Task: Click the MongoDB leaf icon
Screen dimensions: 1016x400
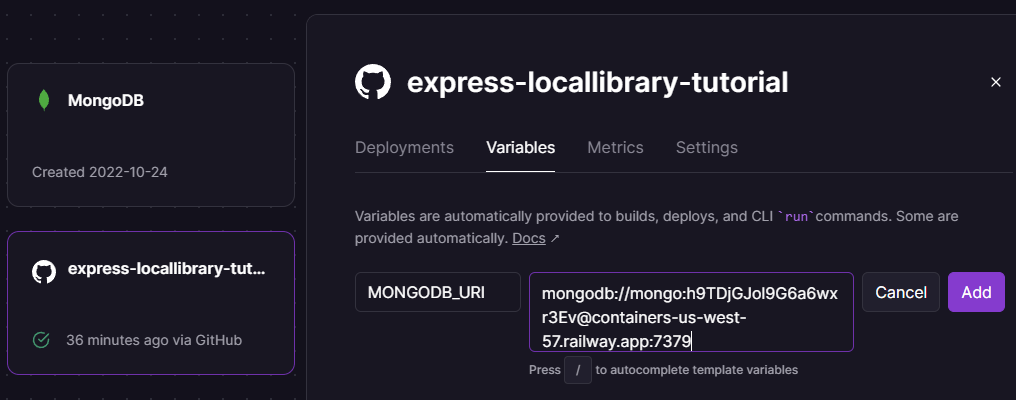Action: [44, 100]
